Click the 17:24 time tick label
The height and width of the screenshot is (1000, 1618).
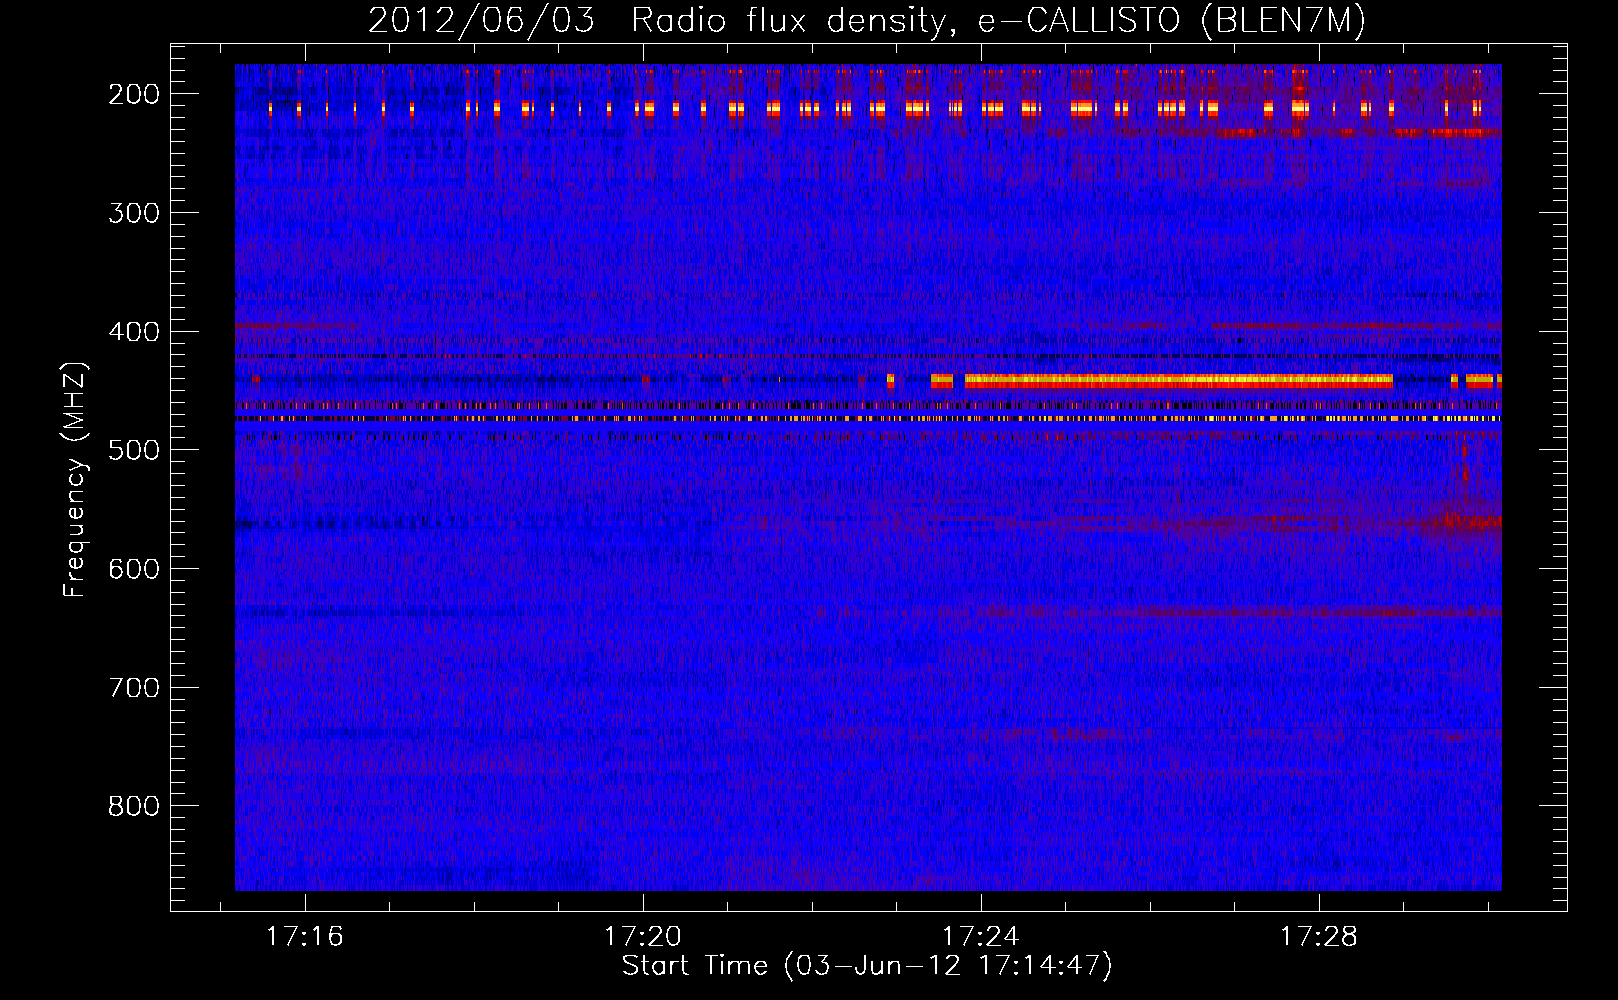click(x=981, y=936)
